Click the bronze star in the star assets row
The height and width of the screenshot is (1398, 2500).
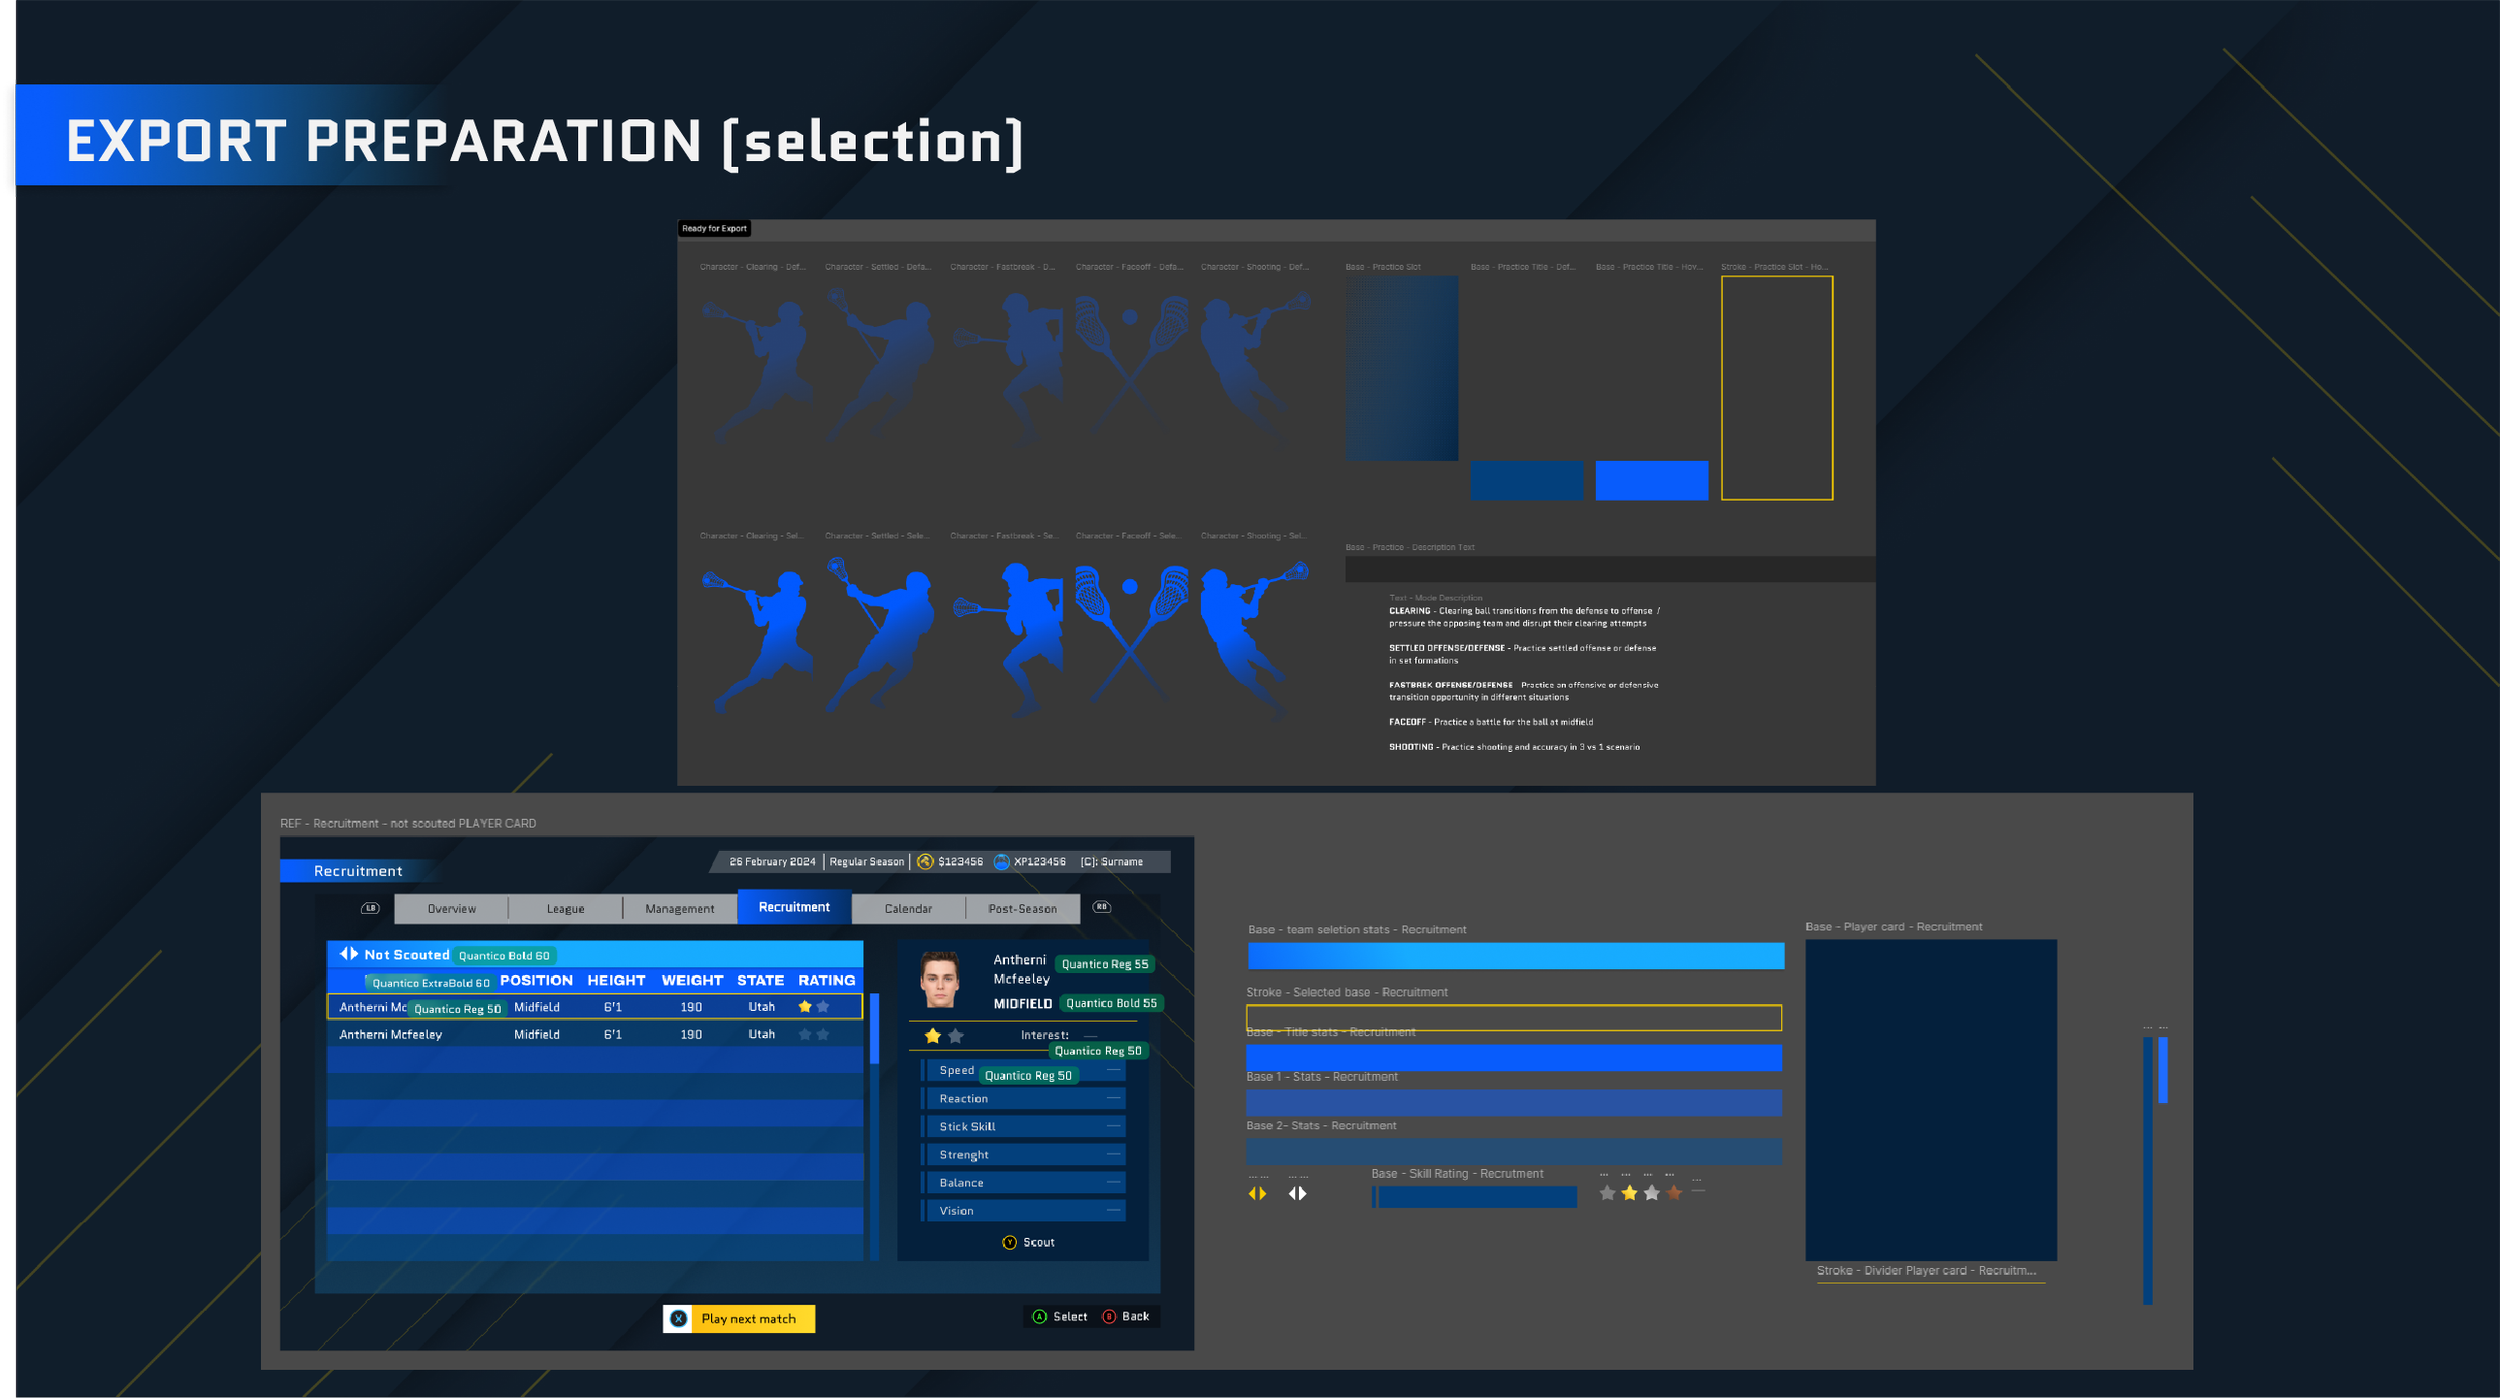pos(1674,1192)
